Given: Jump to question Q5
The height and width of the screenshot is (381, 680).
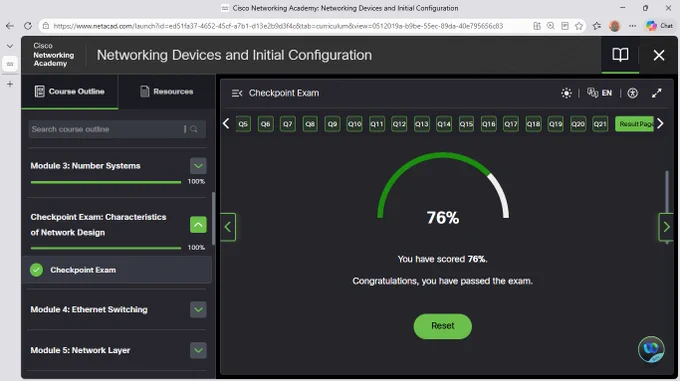Looking at the screenshot, I should (243, 124).
